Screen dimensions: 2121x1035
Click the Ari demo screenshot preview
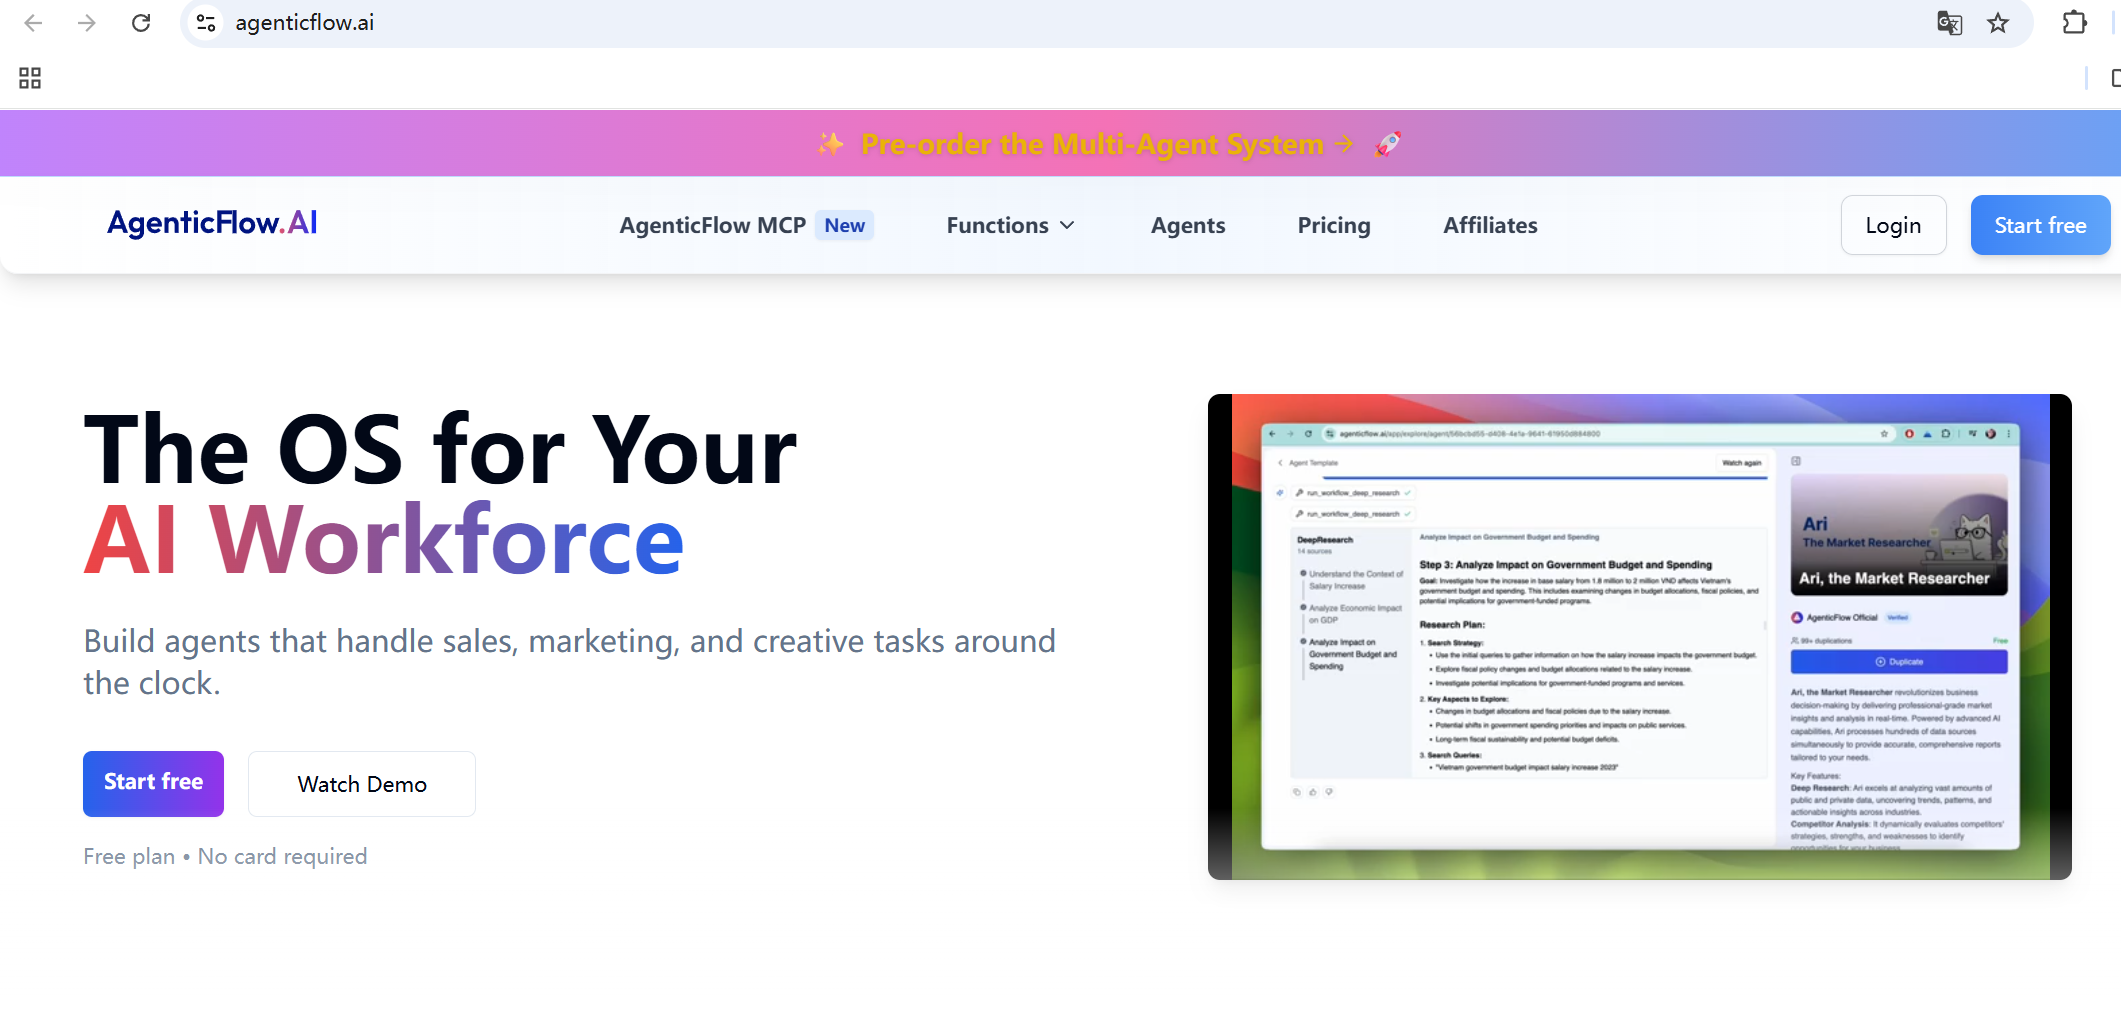[x=1640, y=637]
